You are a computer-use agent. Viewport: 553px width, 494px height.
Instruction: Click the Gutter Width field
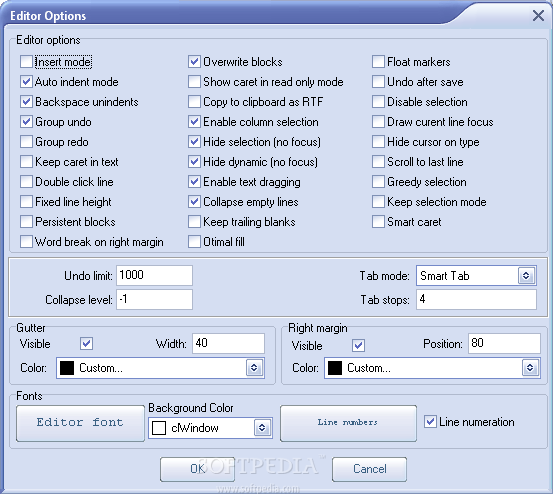228,343
